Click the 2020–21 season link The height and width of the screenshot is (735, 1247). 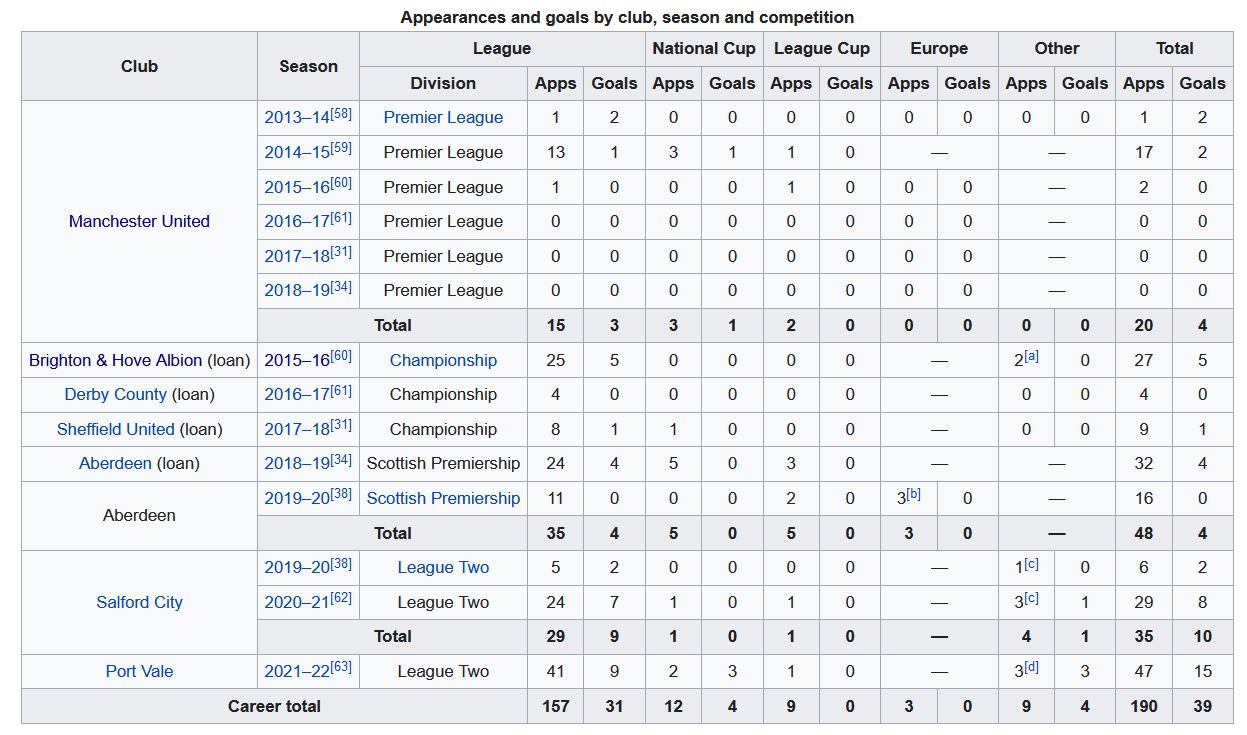[x=297, y=602]
